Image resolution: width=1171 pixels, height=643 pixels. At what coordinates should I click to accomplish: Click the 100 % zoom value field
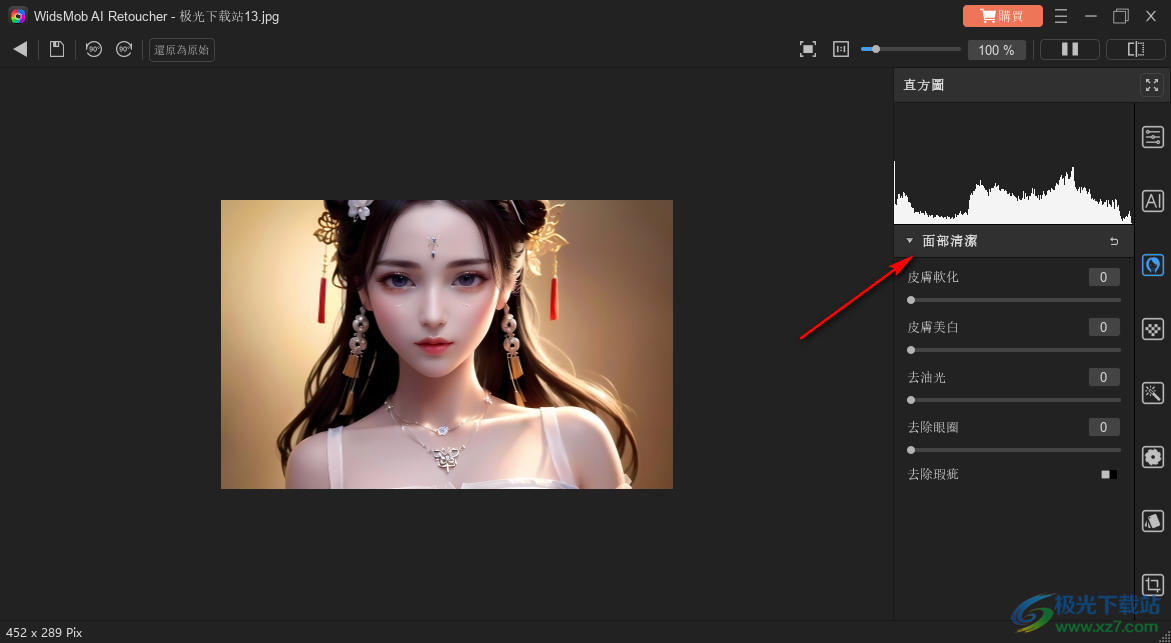(x=996, y=50)
